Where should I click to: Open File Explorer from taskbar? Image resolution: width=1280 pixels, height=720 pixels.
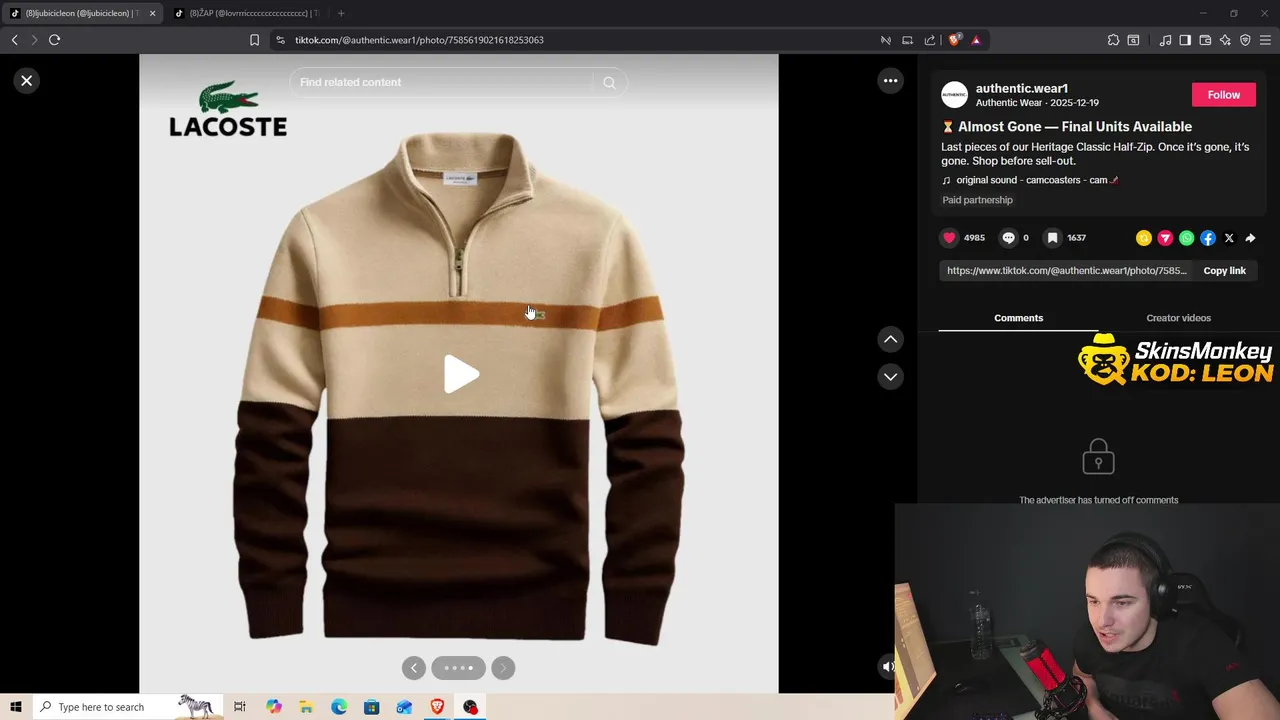306,707
